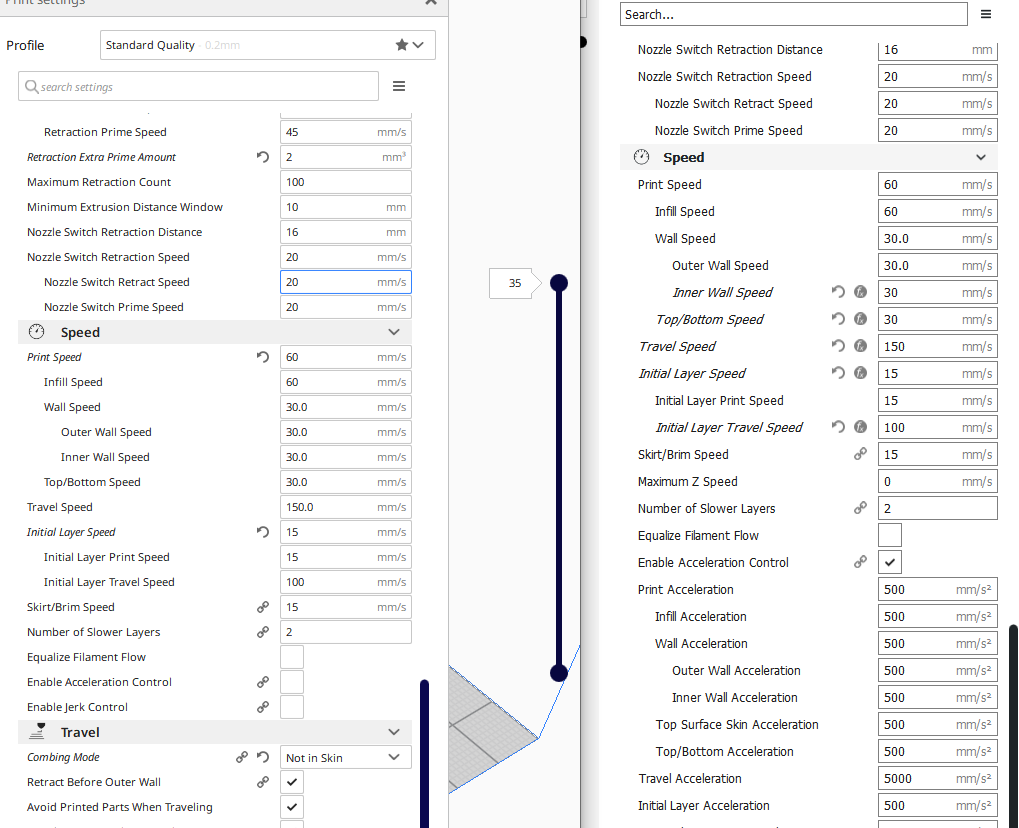Click formula icon for Inner Wall Speed
The image size is (1019, 828).
click(860, 292)
